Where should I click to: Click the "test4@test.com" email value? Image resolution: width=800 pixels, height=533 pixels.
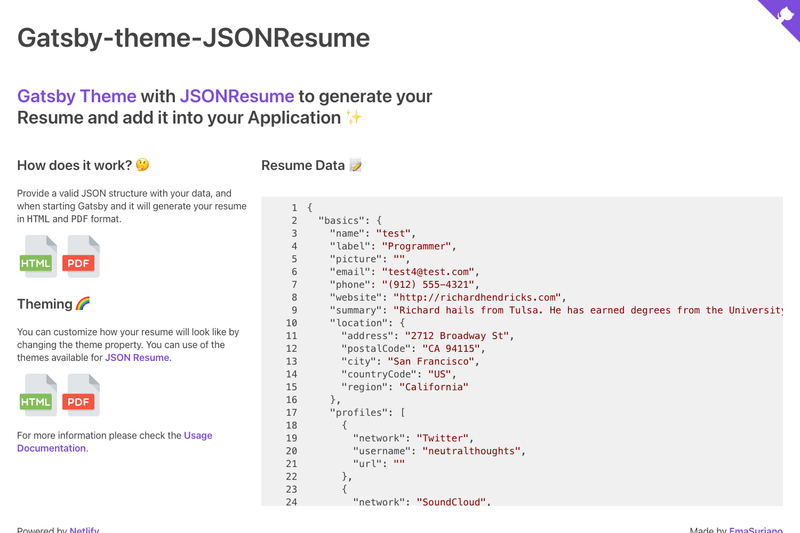[x=428, y=271]
